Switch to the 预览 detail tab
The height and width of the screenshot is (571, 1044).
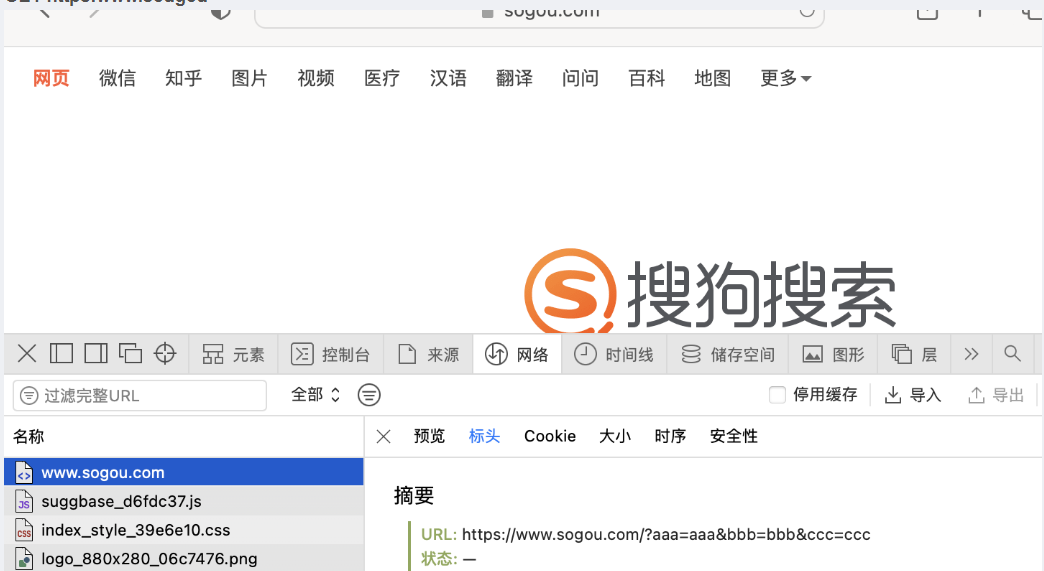pyautogui.click(x=429, y=436)
